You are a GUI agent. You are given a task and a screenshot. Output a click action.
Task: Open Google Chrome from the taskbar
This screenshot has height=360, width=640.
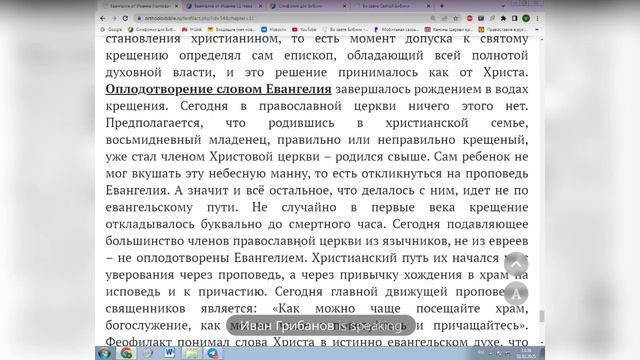(x=126, y=353)
